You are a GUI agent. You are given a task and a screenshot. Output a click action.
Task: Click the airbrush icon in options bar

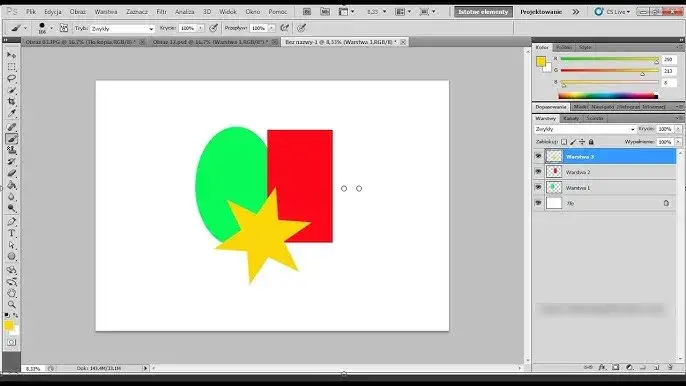pos(285,28)
